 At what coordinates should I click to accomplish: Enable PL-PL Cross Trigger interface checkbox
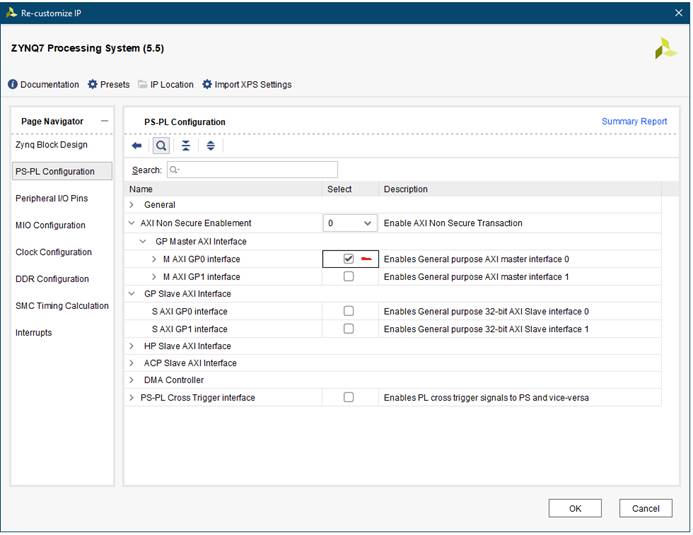click(348, 397)
